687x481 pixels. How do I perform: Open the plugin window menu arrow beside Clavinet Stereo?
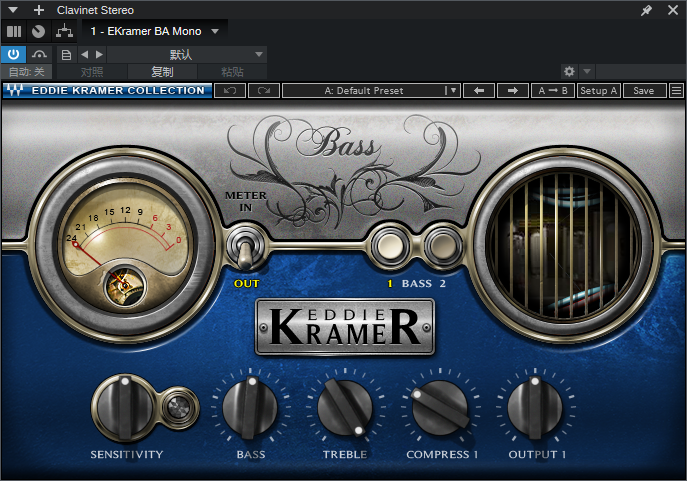(13, 10)
